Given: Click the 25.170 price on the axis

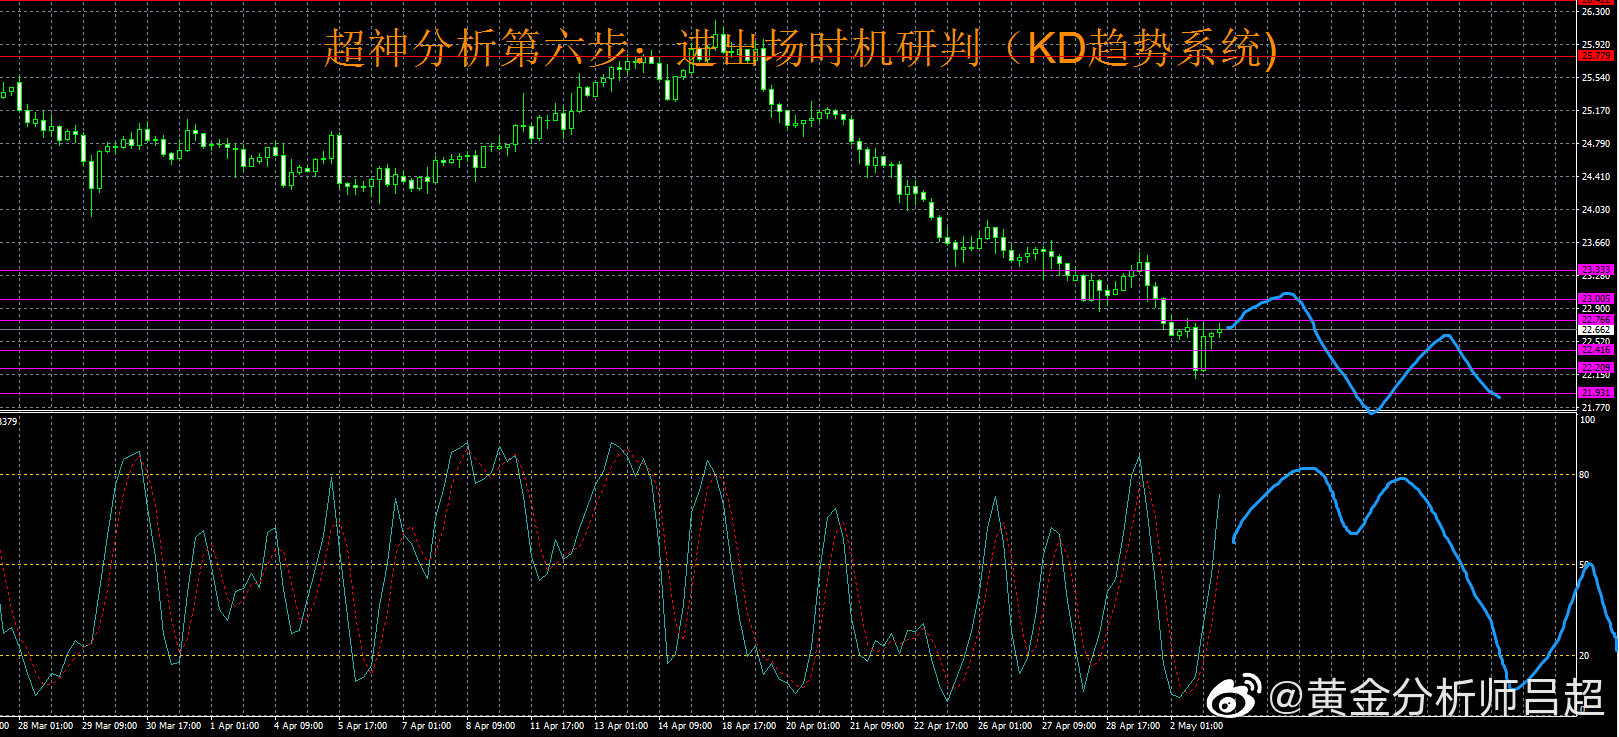Looking at the screenshot, I should tap(1595, 111).
